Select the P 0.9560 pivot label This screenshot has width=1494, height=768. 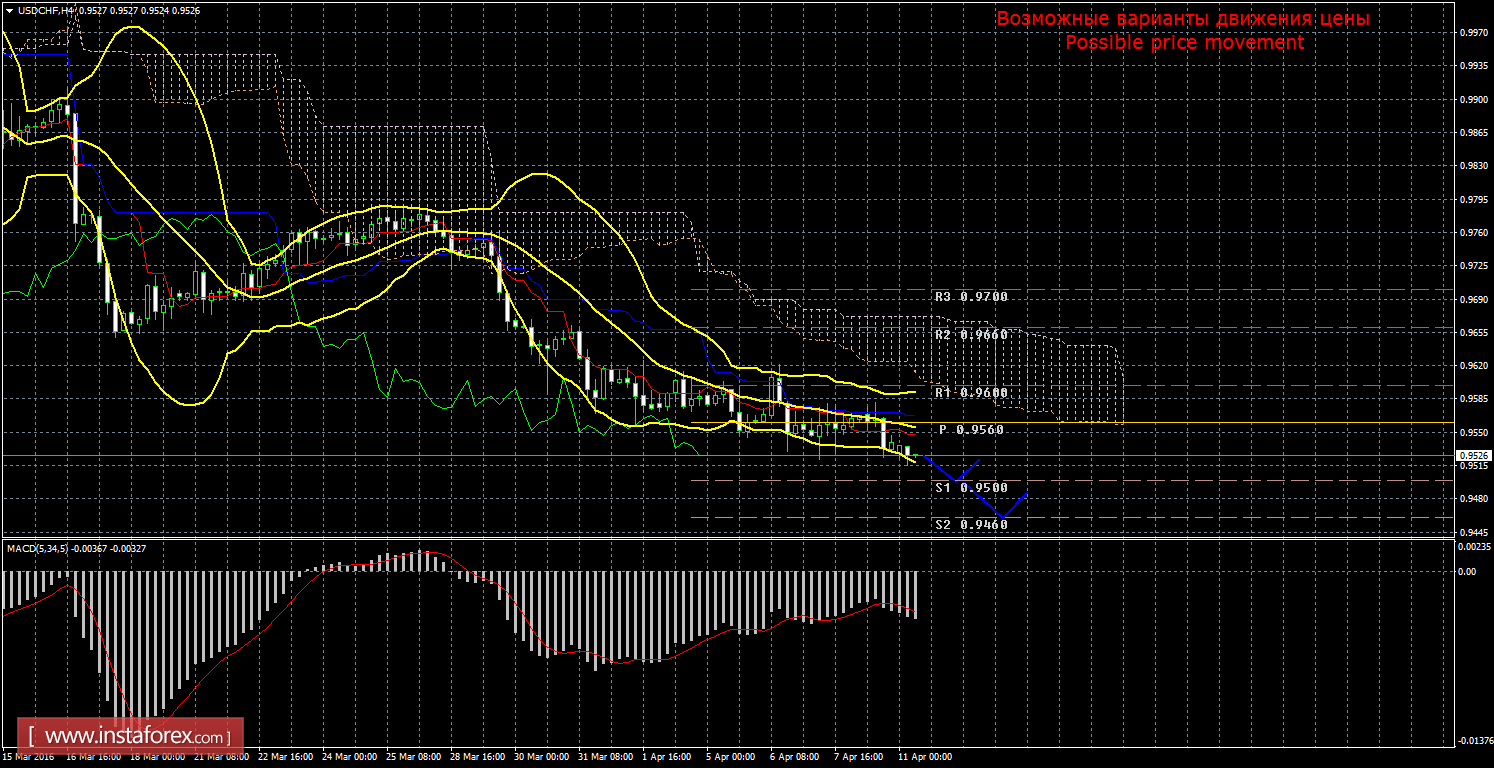971,429
